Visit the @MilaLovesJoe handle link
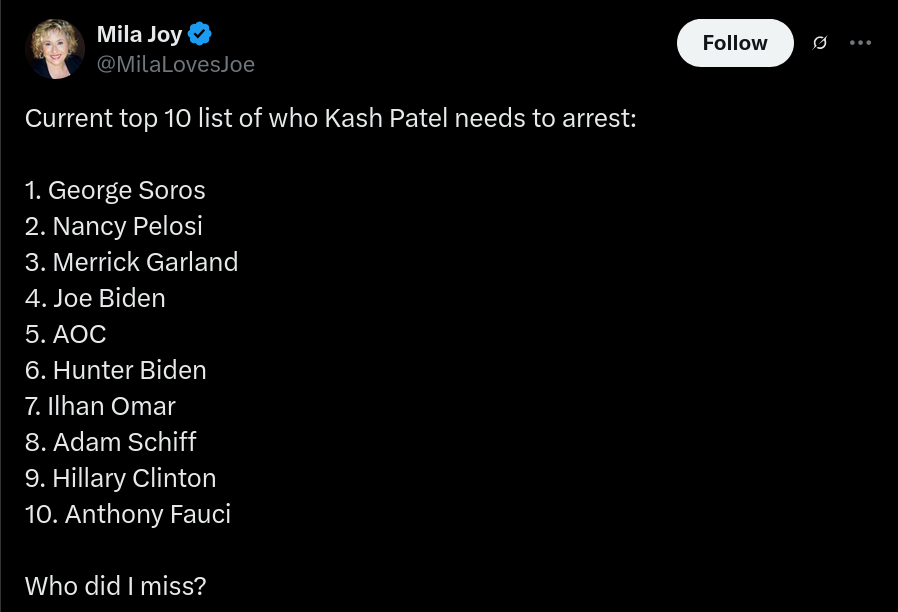 pyautogui.click(x=176, y=64)
